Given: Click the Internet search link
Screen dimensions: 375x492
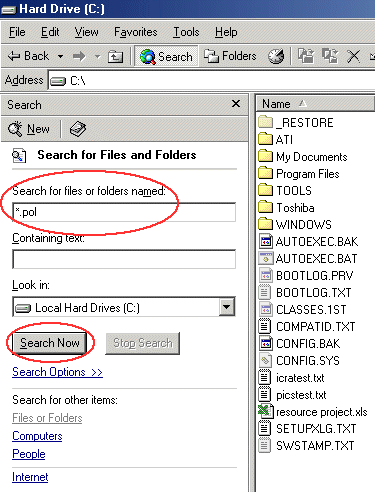Looking at the screenshot, I should pyautogui.click(x=30, y=477).
